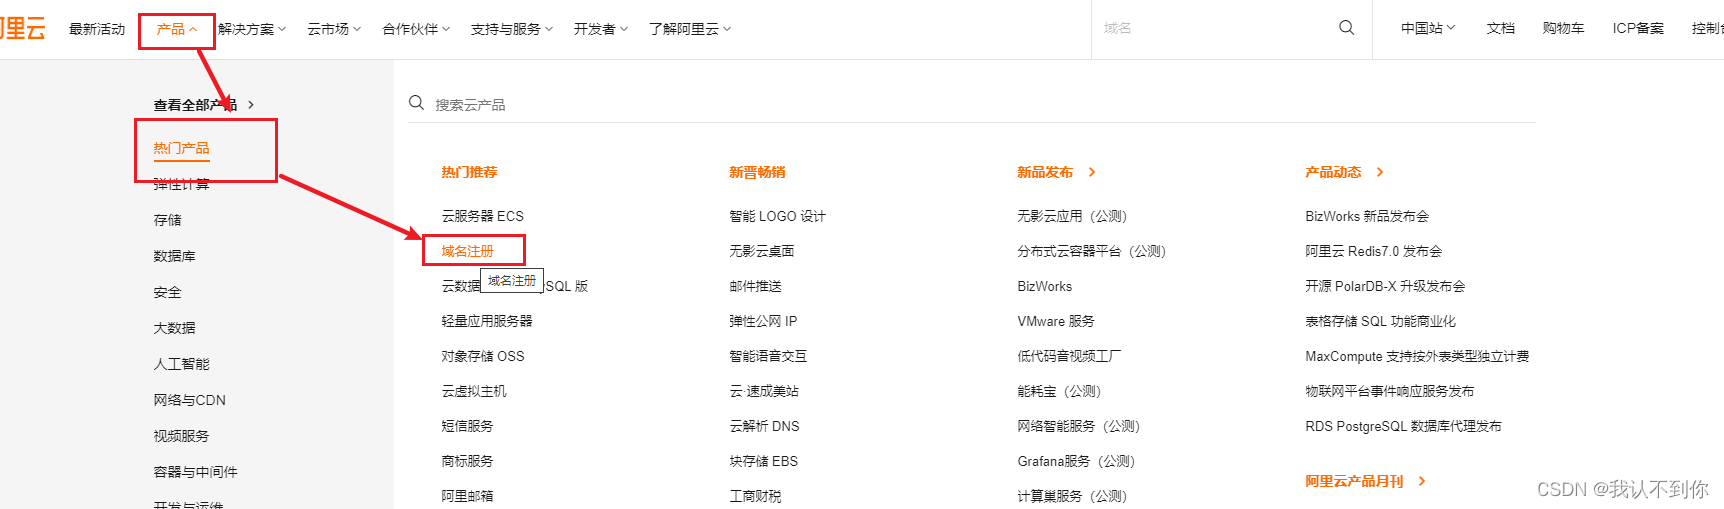Open the 合作伙伴 dropdown

click(416, 29)
